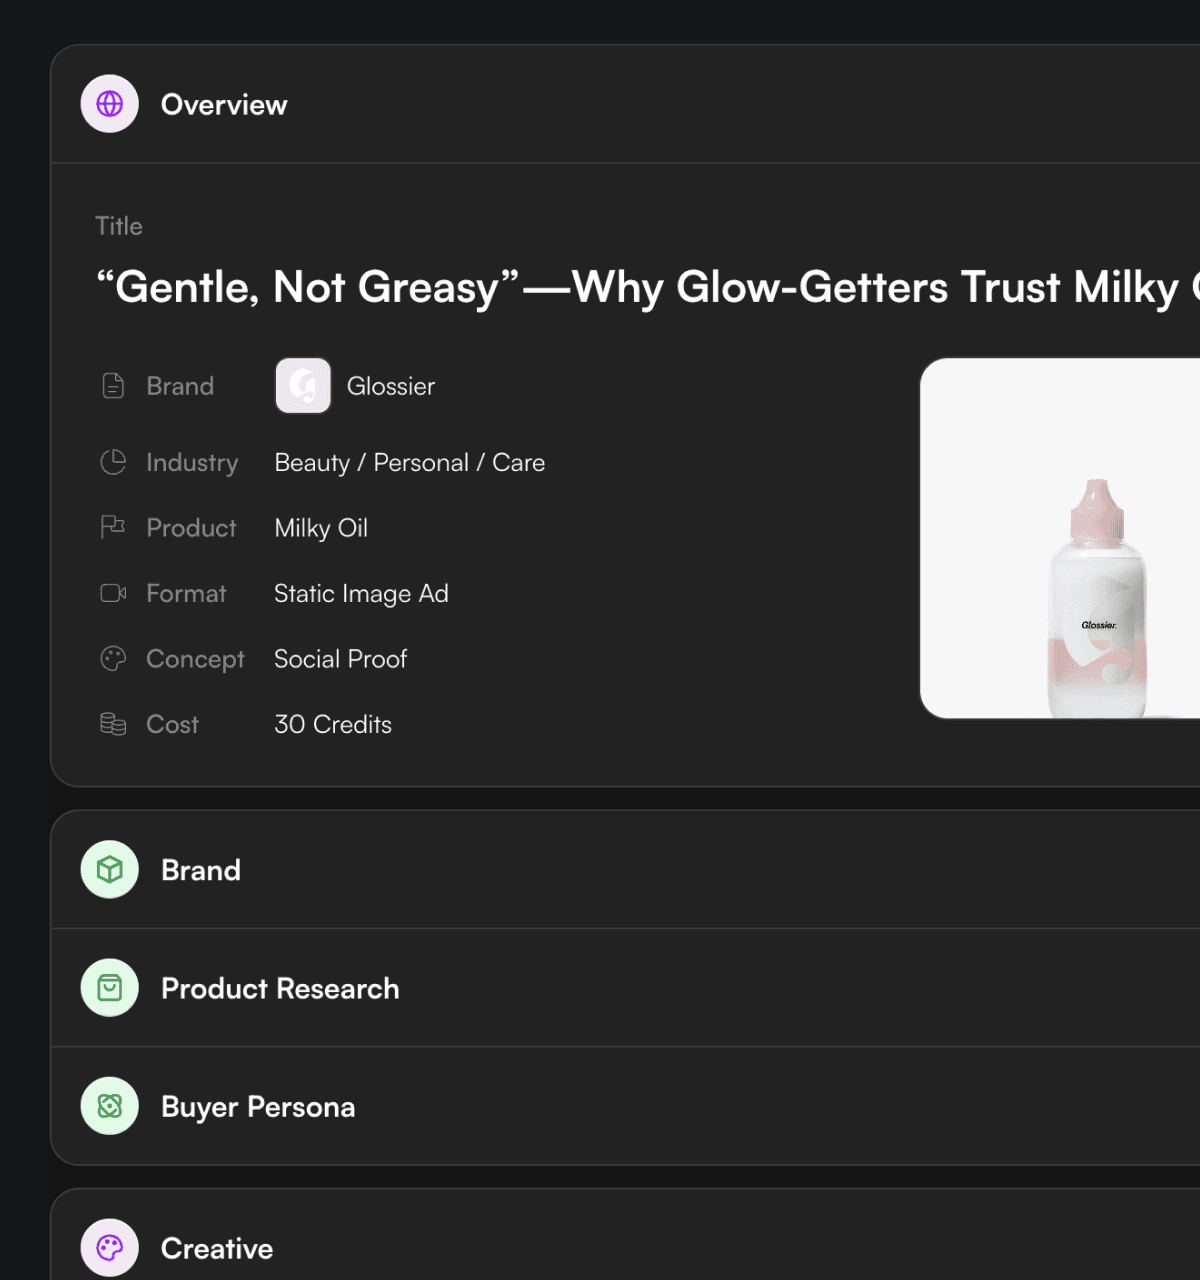Image resolution: width=1200 pixels, height=1280 pixels.
Task: Select the Product Research shopping bag icon
Action: pyautogui.click(x=109, y=987)
